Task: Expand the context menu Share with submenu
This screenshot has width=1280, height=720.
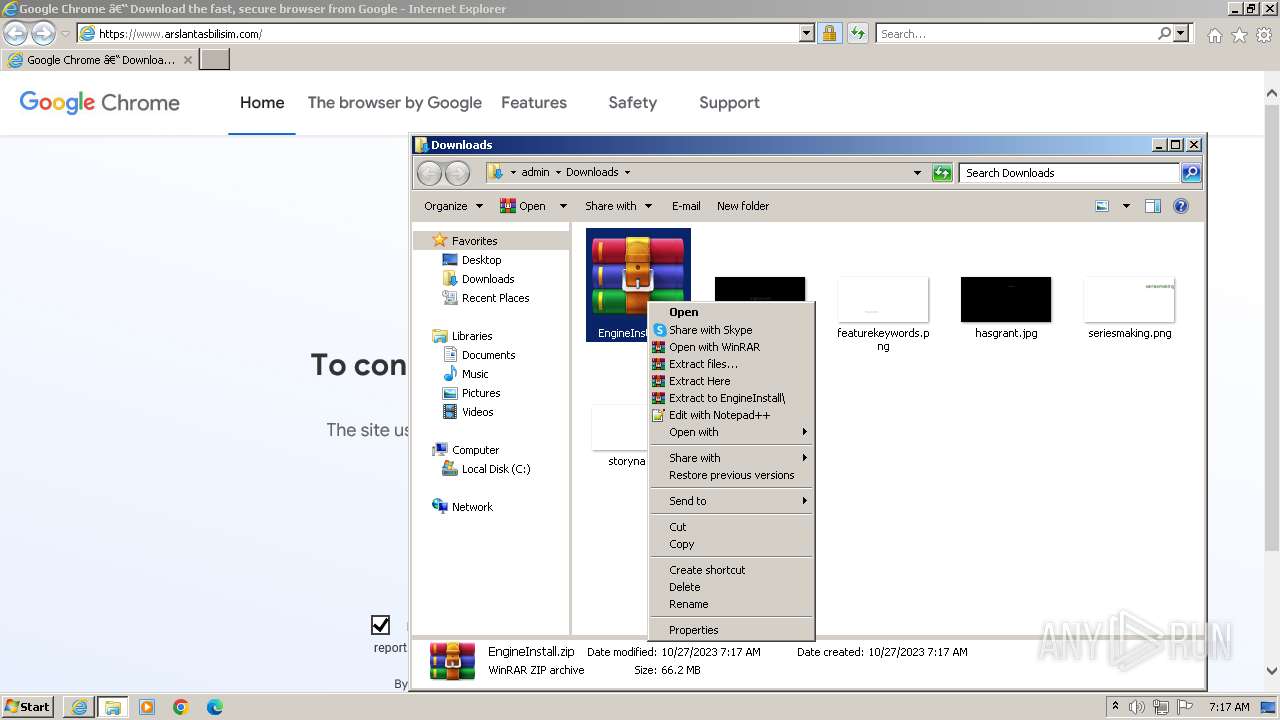Action: [x=731, y=458]
